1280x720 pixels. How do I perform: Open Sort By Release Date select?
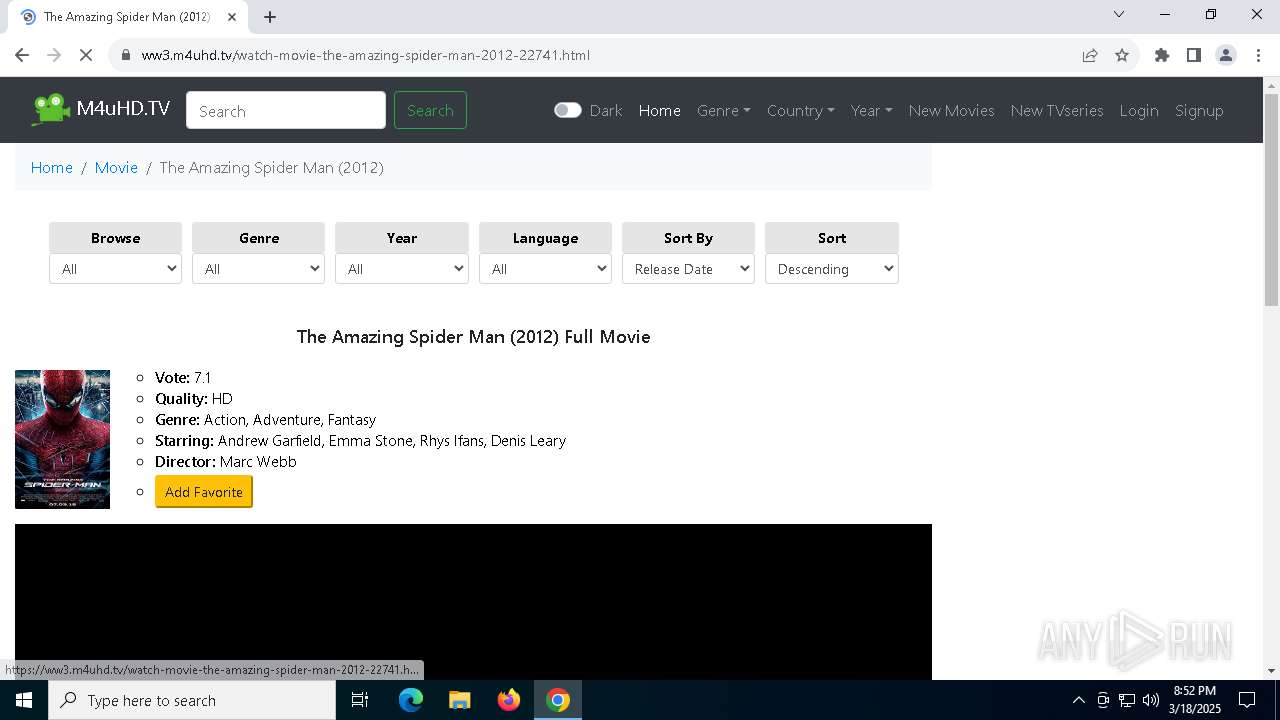[688, 269]
